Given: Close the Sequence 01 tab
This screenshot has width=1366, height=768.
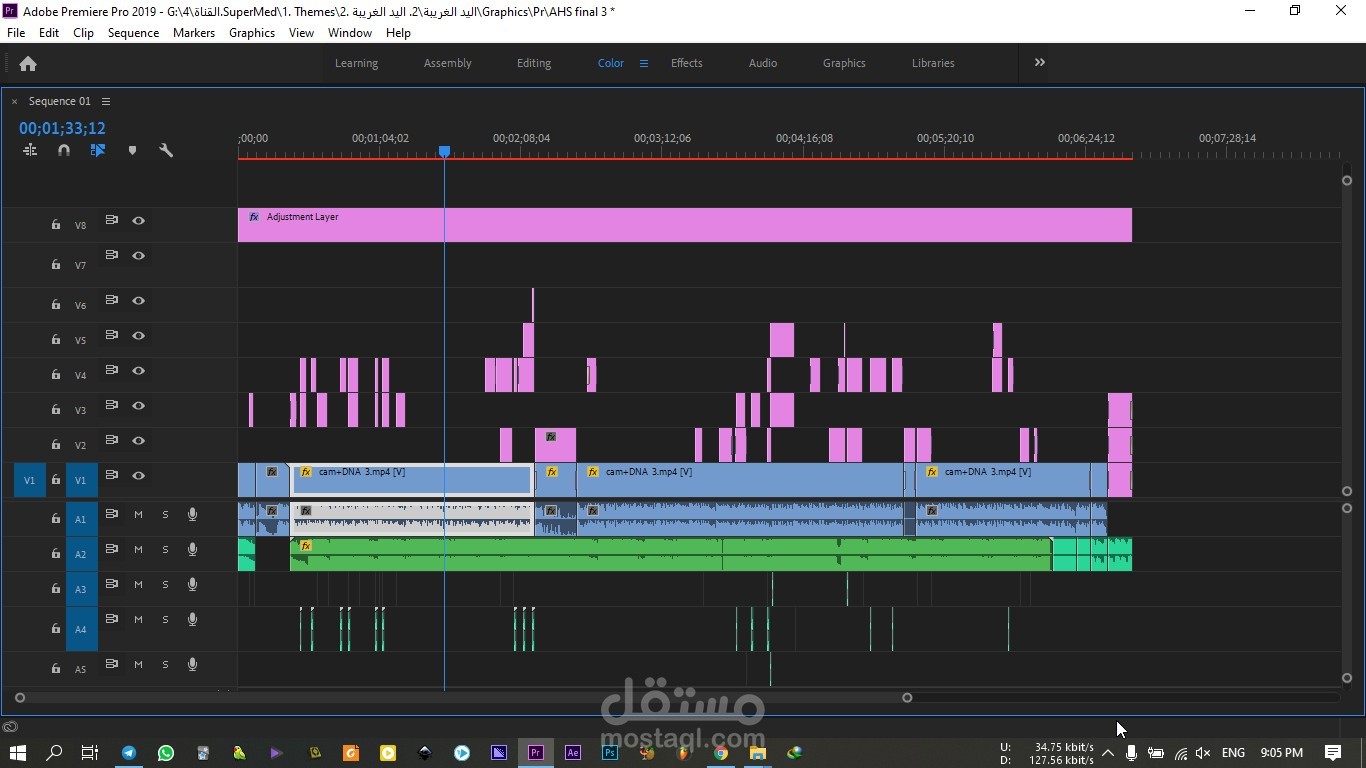Looking at the screenshot, I should (x=14, y=101).
